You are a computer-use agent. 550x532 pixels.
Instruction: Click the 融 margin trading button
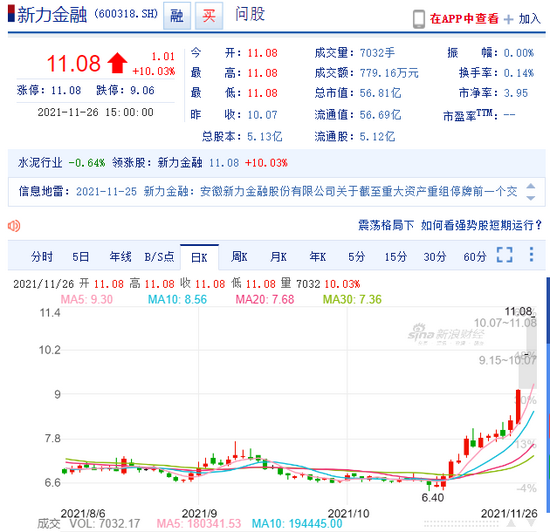[177, 16]
